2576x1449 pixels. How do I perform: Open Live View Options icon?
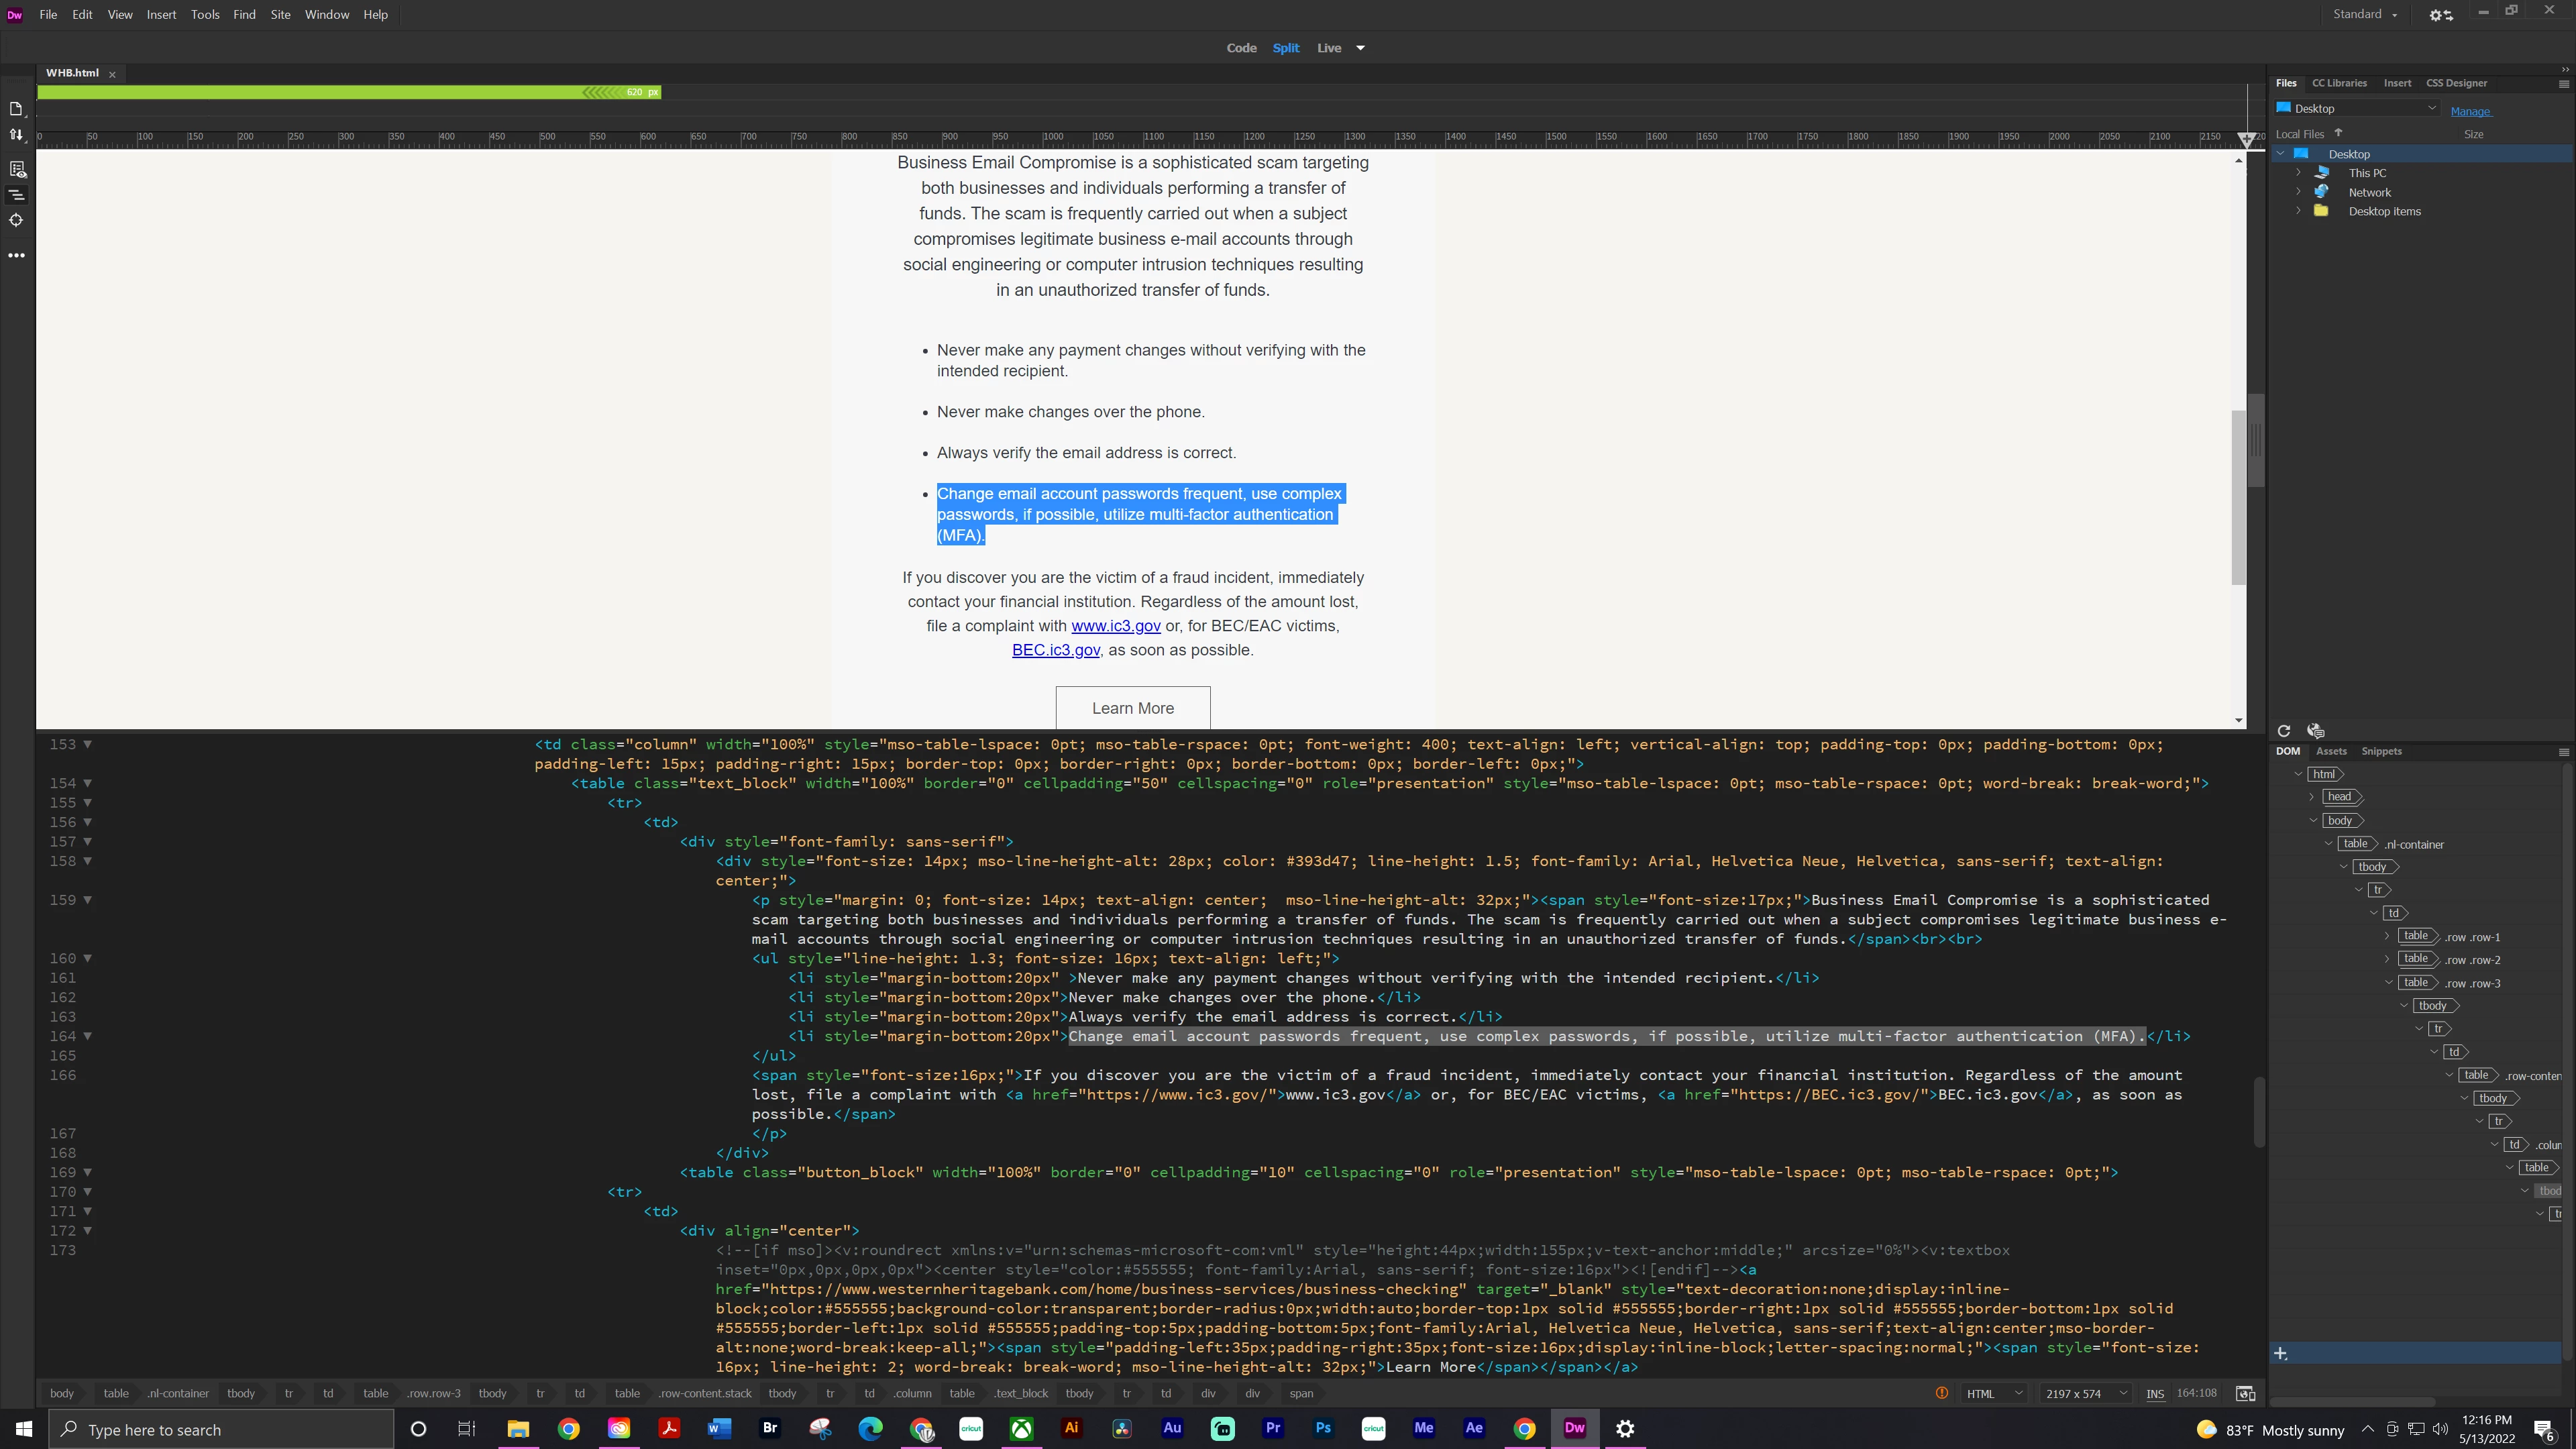(17, 169)
